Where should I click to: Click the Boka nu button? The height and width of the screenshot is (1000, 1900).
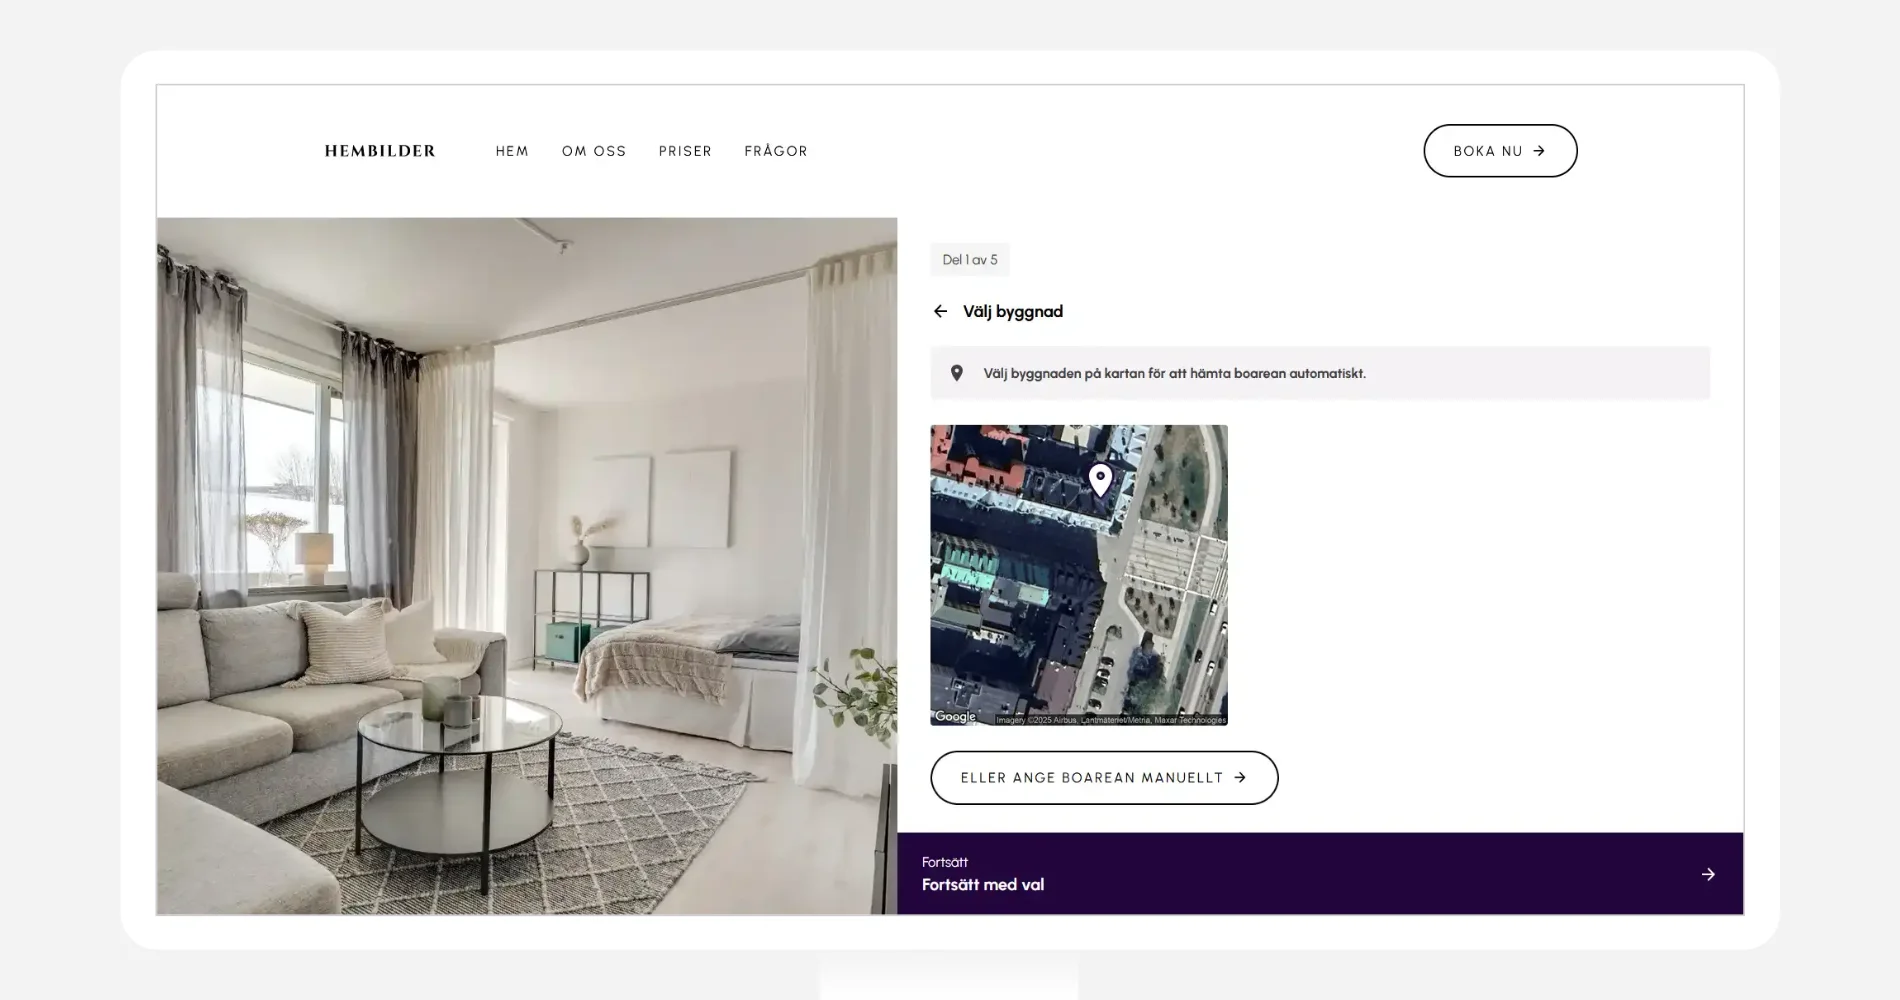[x=1500, y=151]
